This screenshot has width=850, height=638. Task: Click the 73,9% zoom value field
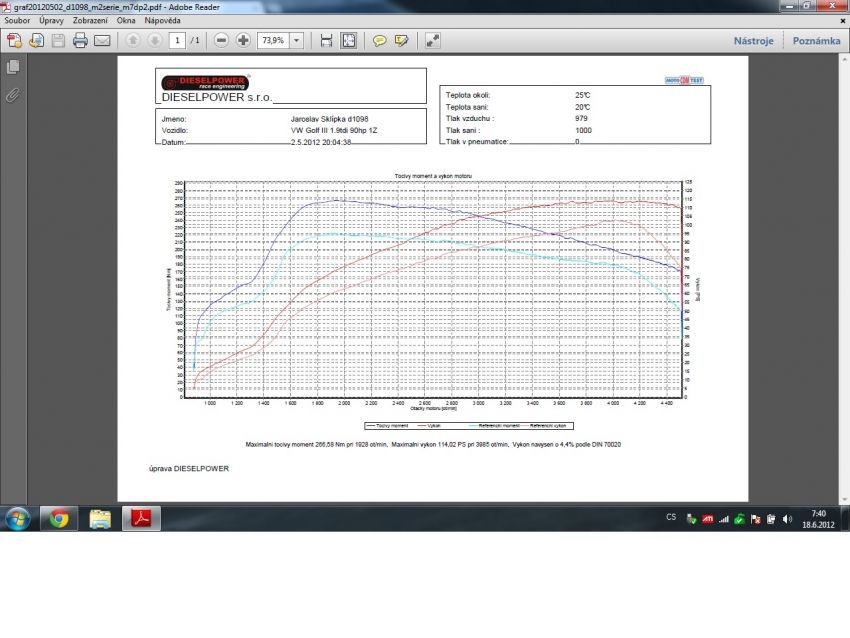(x=273, y=40)
